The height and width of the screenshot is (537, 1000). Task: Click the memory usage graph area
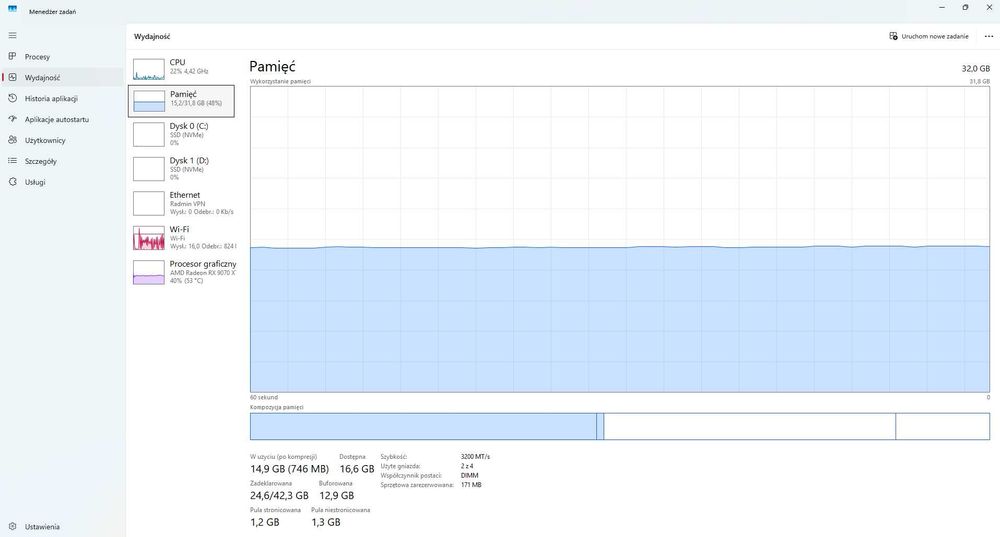pyautogui.click(x=620, y=239)
